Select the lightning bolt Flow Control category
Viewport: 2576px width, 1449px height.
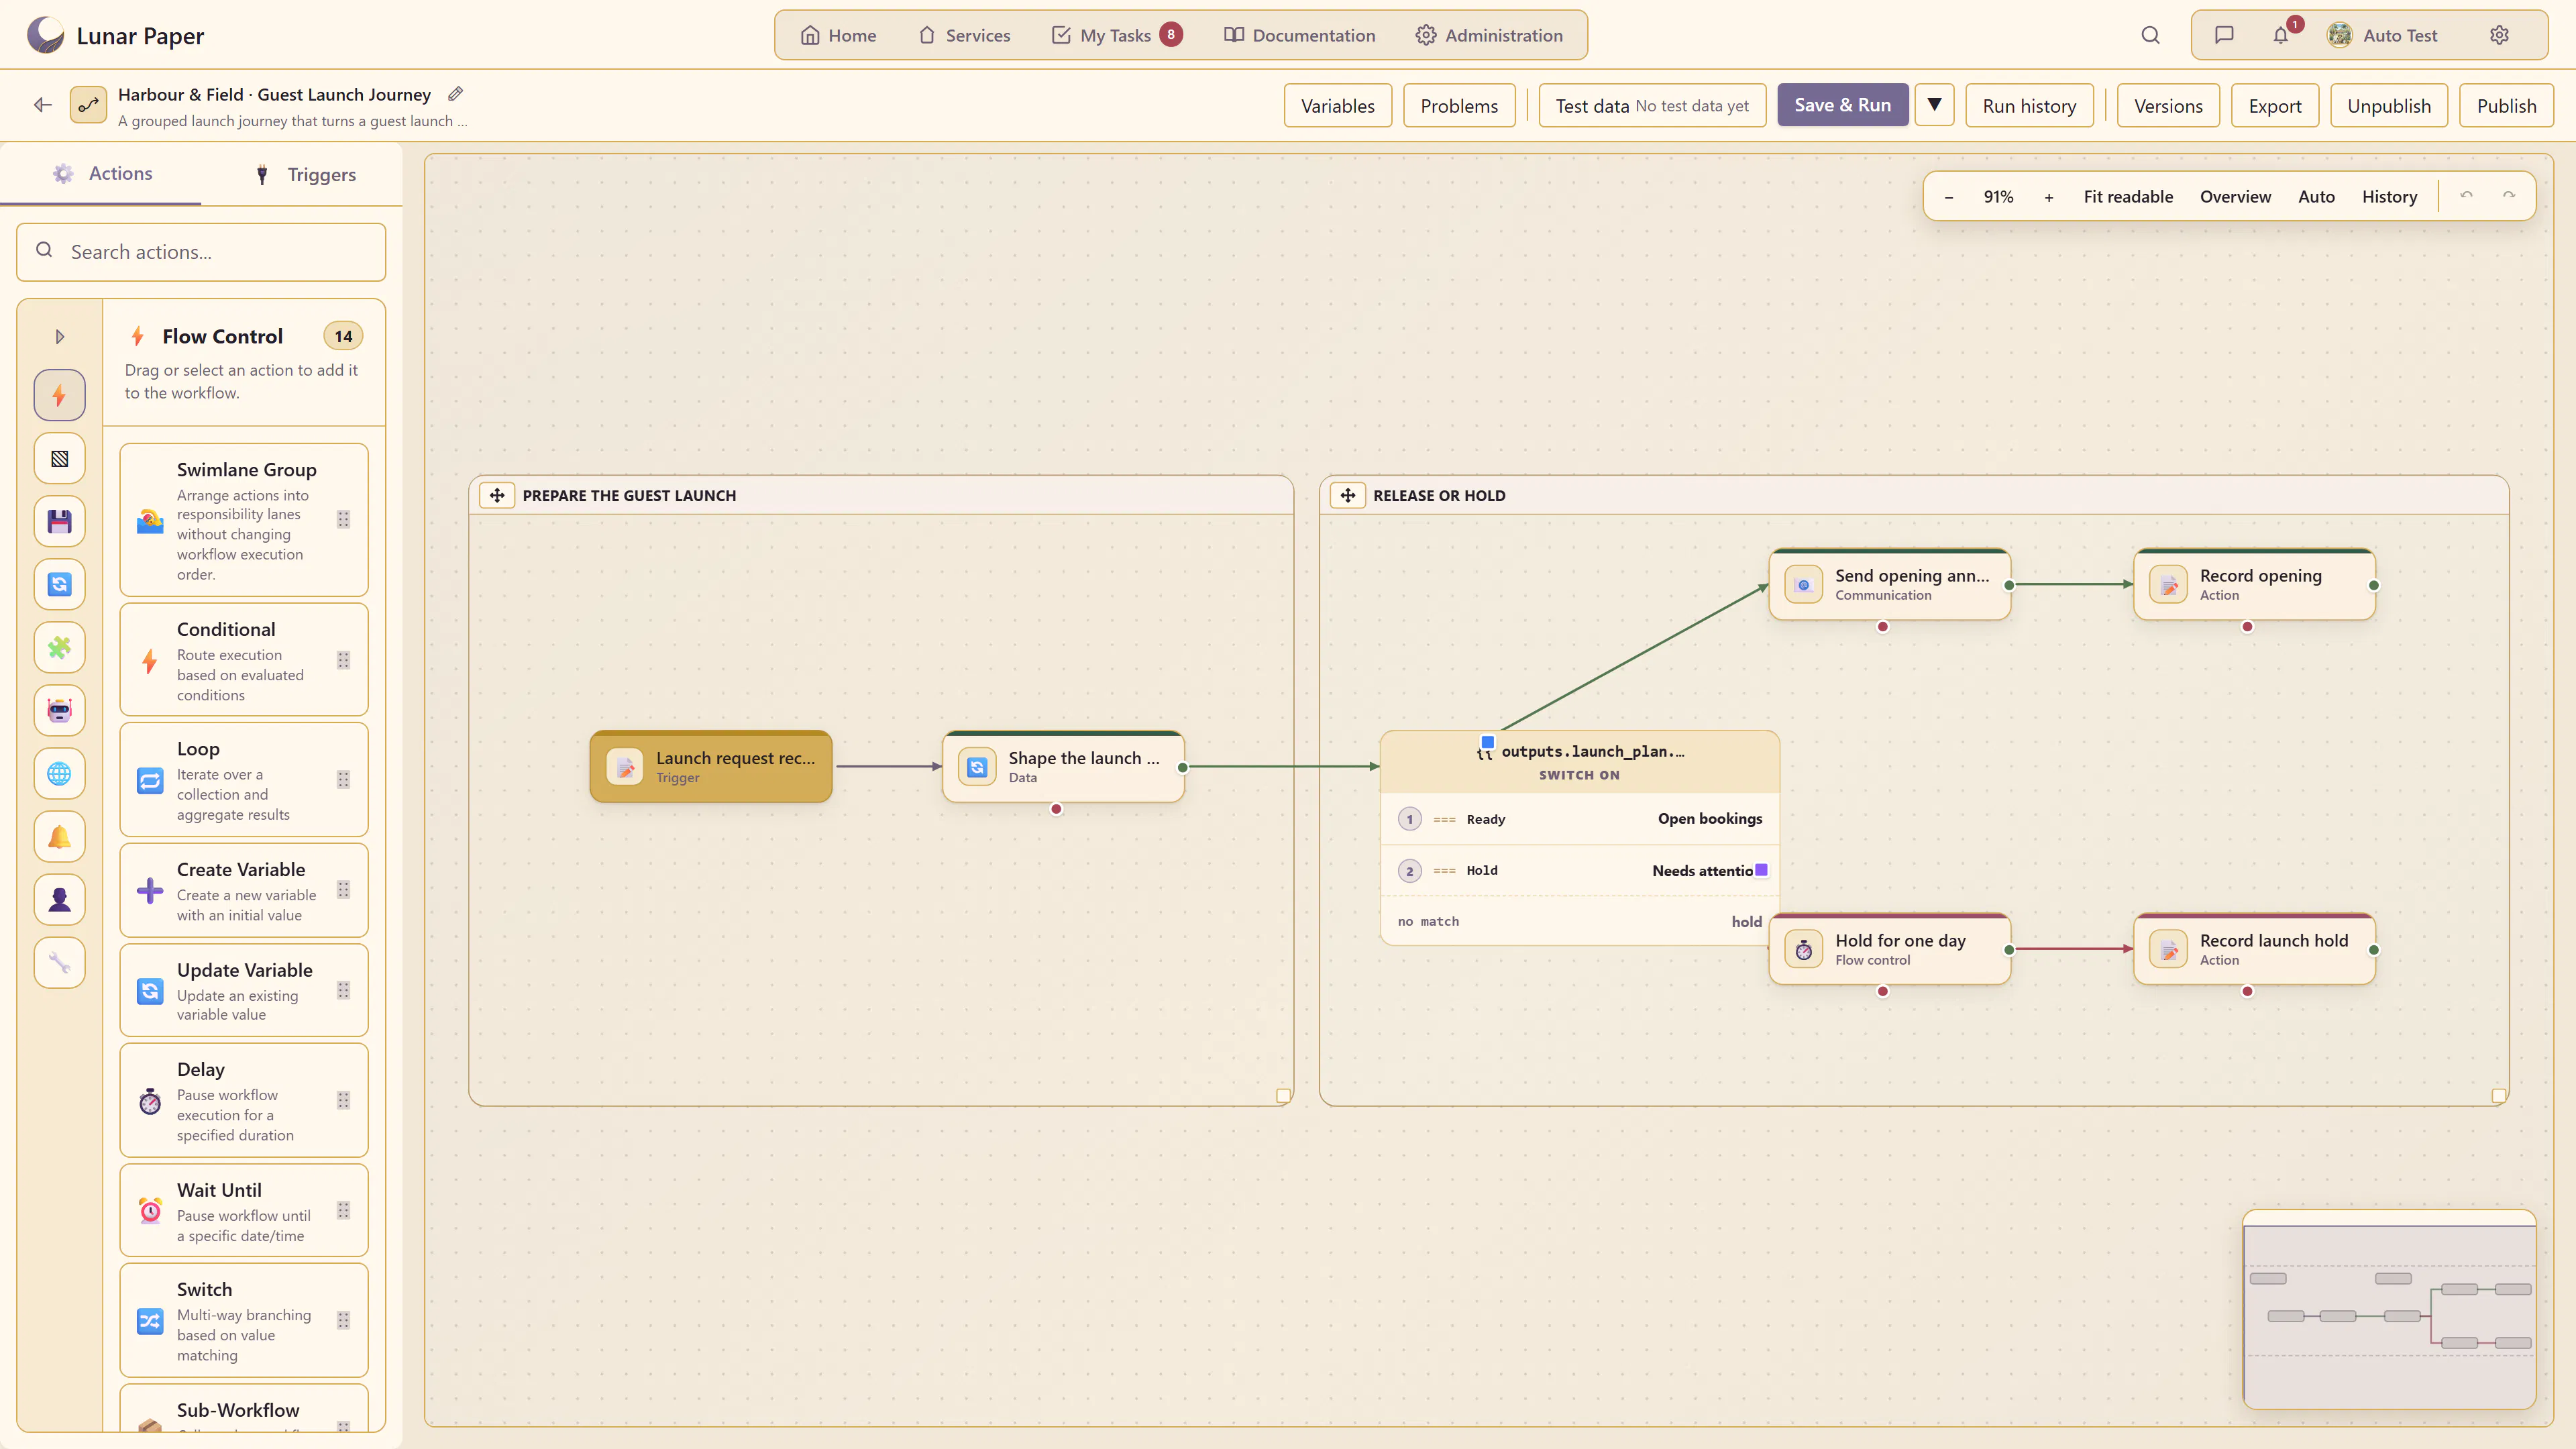point(59,396)
